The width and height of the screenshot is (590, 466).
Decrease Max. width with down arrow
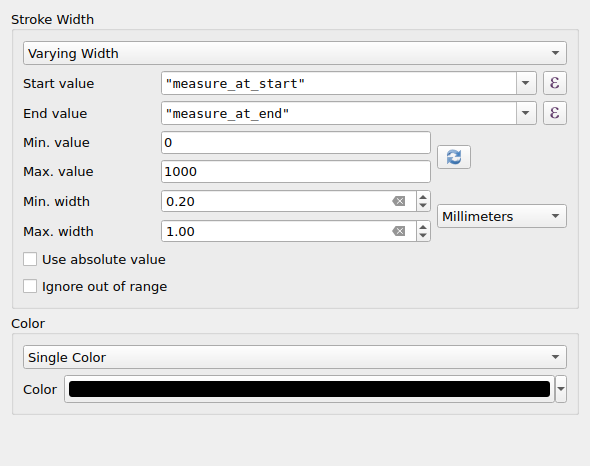tap(423, 236)
